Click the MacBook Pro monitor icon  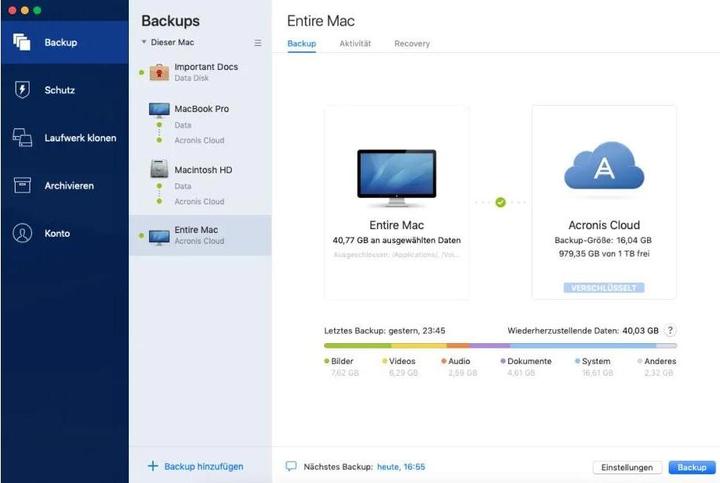(159, 110)
